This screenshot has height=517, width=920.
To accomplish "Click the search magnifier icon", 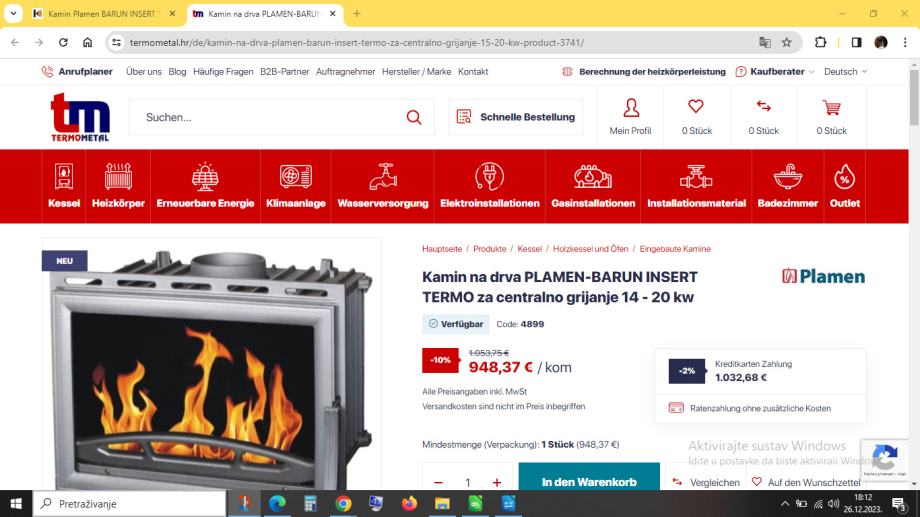I will pyautogui.click(x=414, y=117).
